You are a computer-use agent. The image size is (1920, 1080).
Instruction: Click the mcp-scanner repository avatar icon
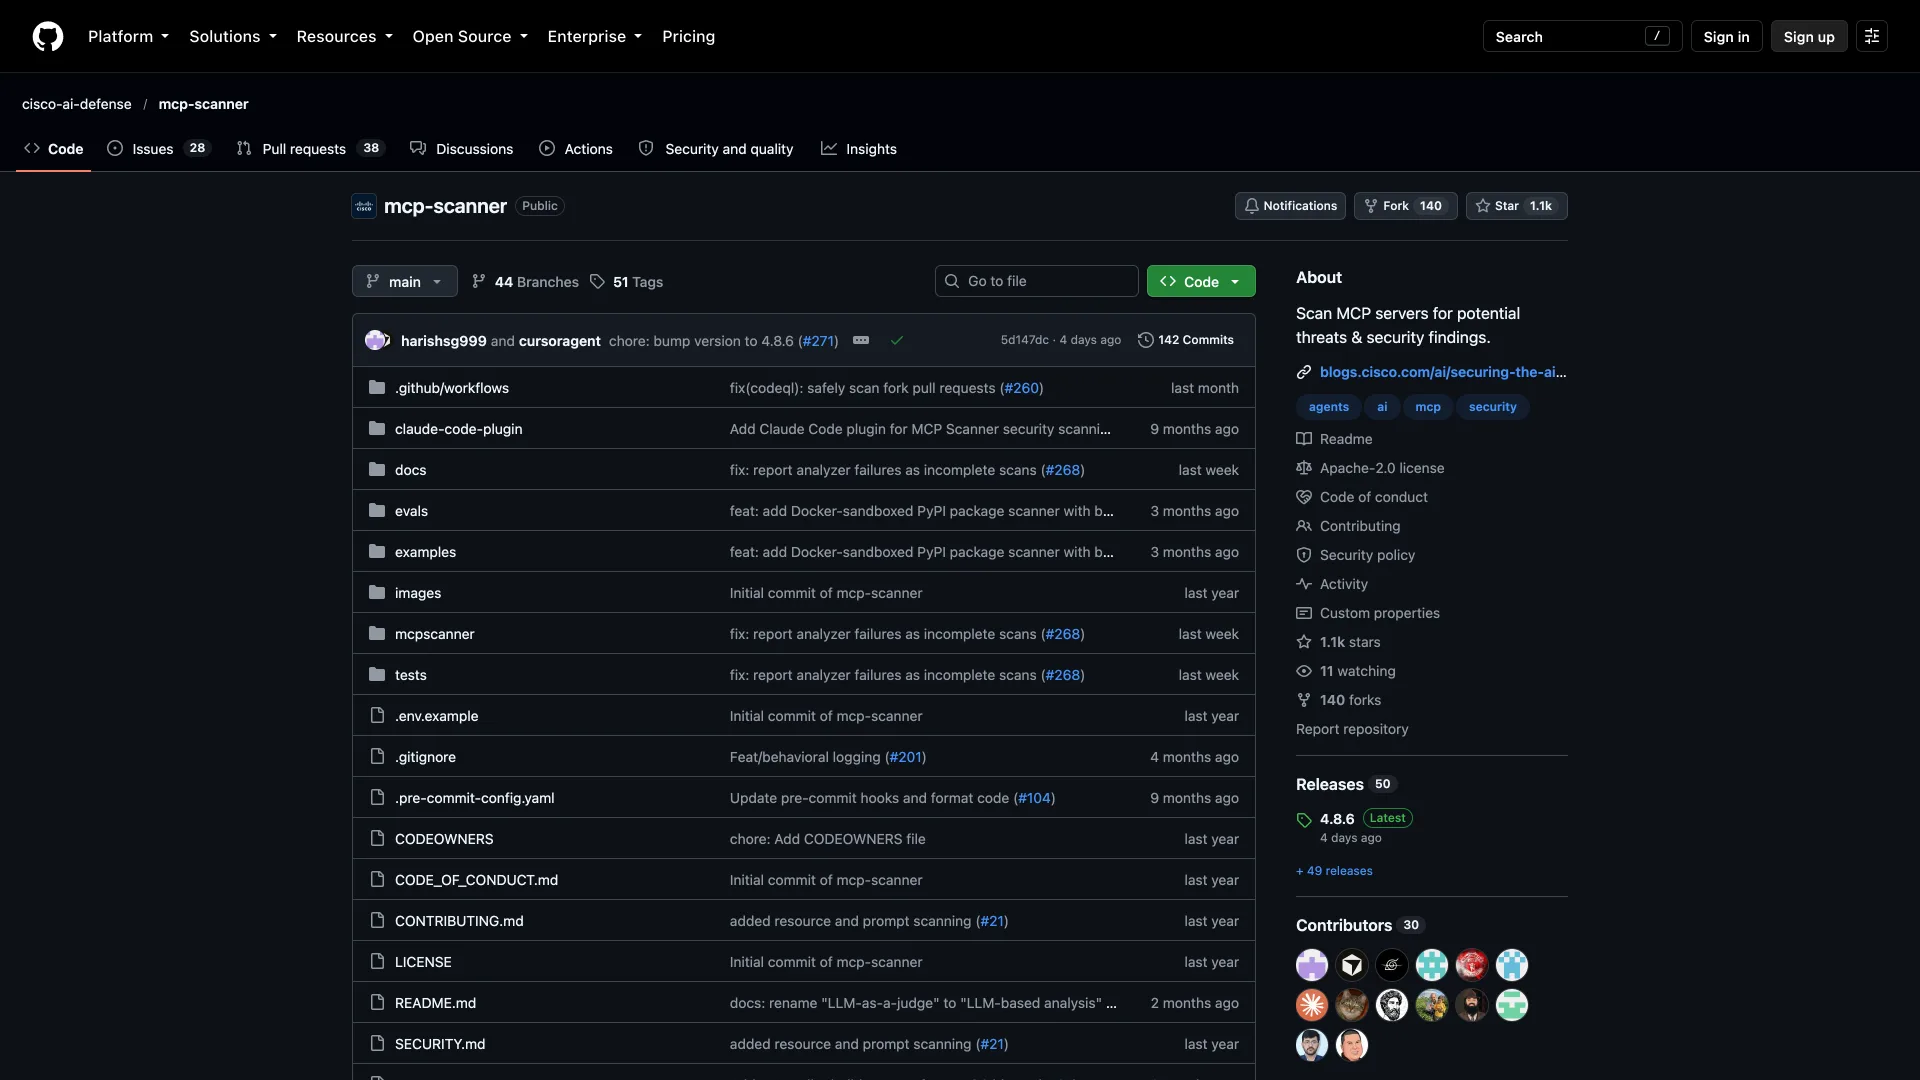364,206
